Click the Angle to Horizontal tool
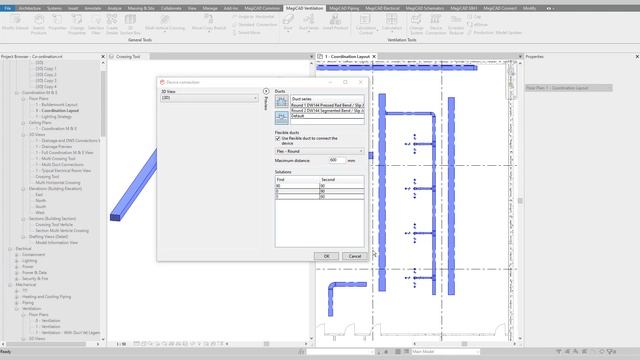 253,17
